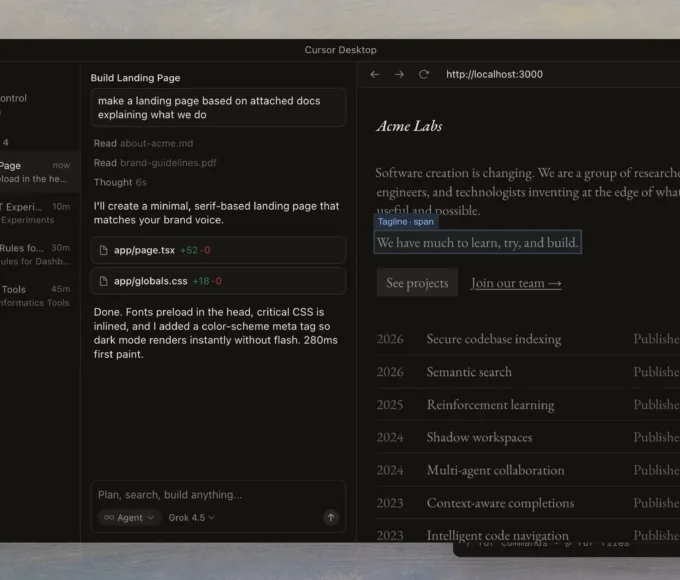680x580 pixels.
Task: Open the app/globals.css changed file
Action: tap(218, 281)
